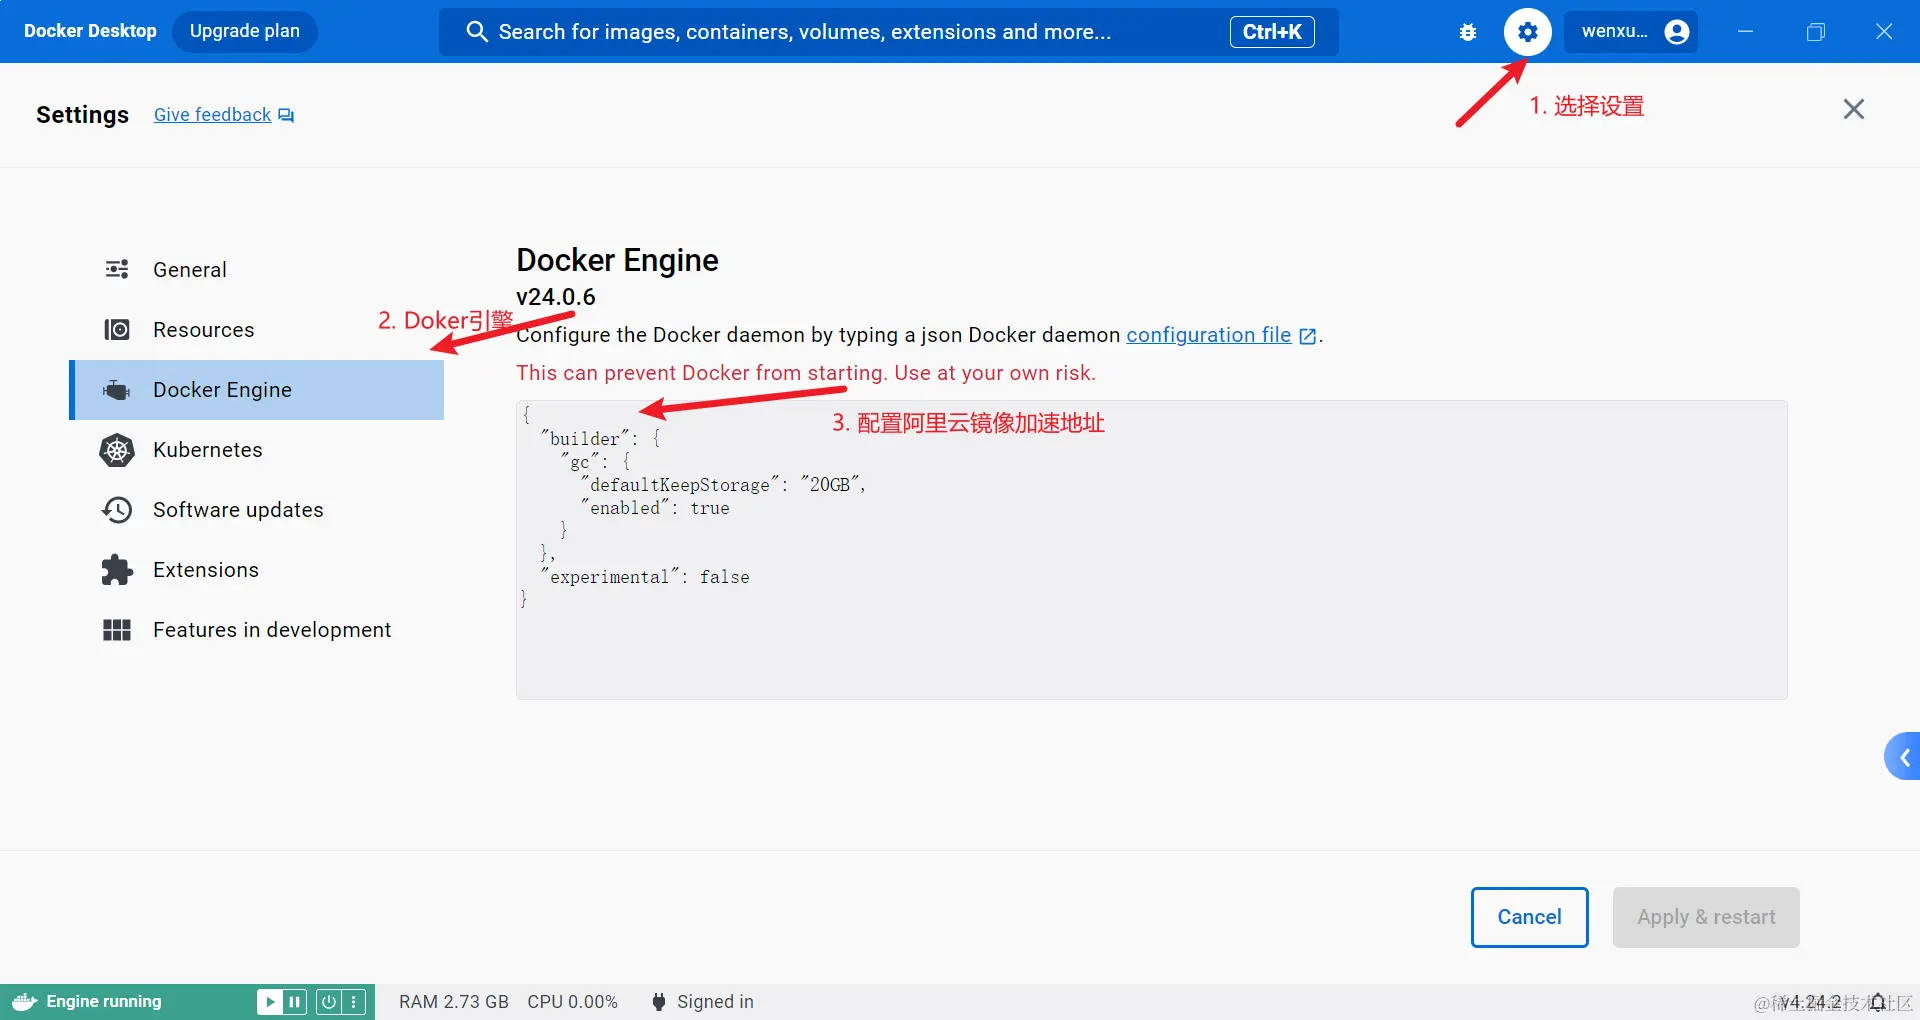1920x1020 pixels.
Task: Open the engine three-dot options menu
Action: (x=354, y=1002)
